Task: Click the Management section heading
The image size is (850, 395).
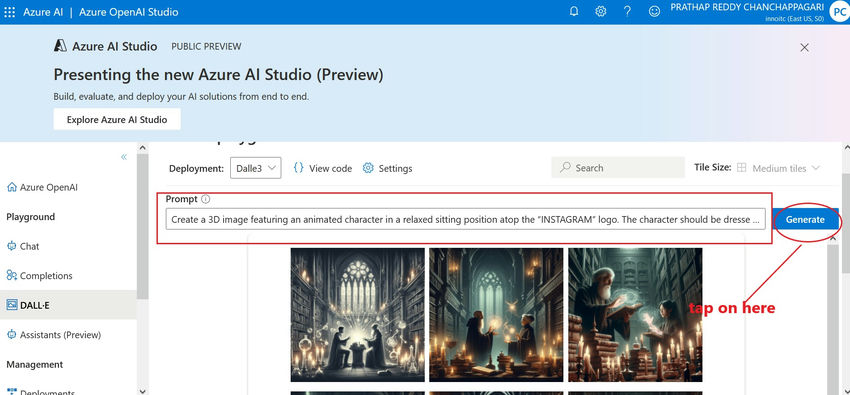Action: coord(35,364)
